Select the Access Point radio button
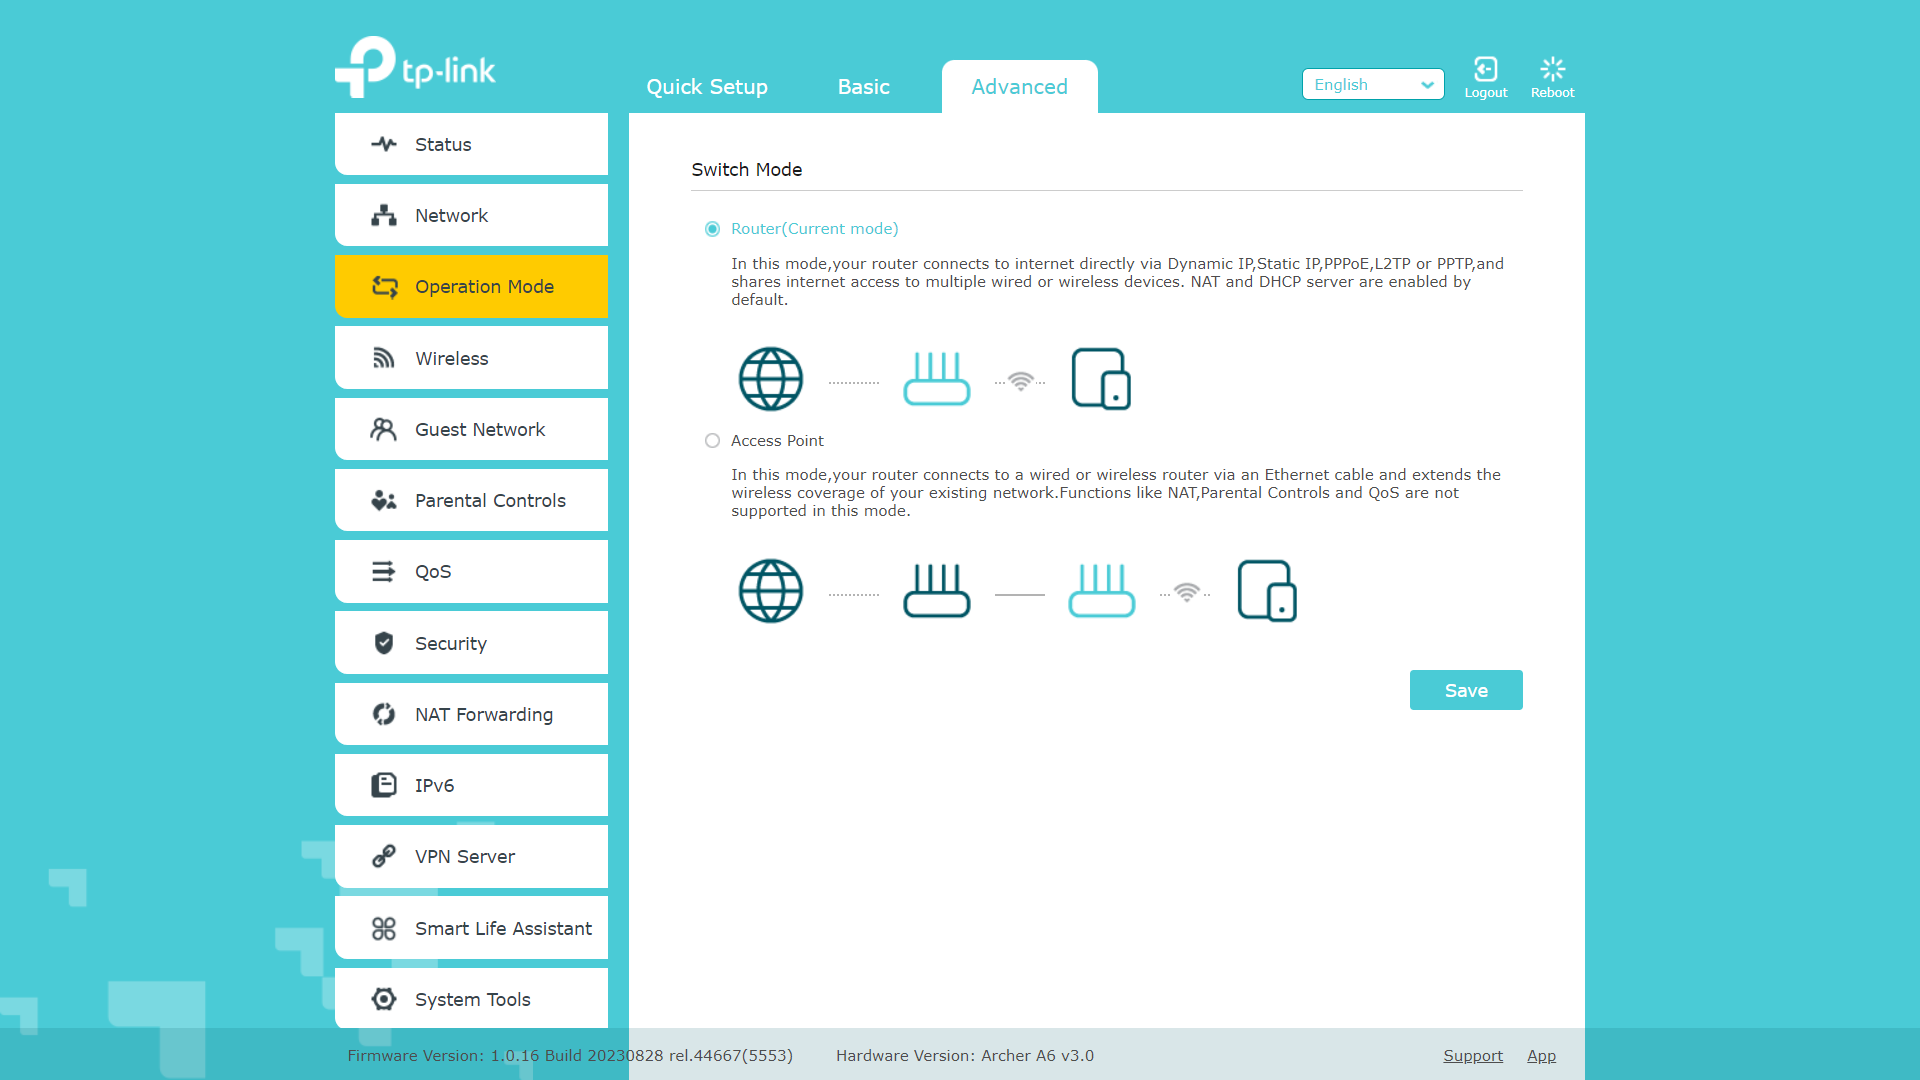The height and width of the screenshot is (1080, 1920). [x=712, y=441]
